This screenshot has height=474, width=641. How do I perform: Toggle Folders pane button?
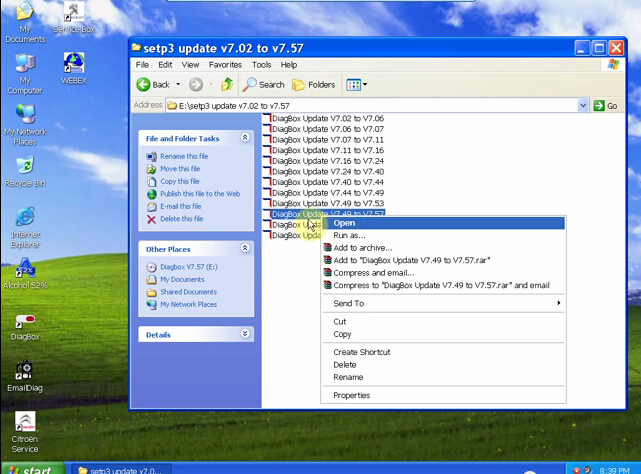tap(314, 85)
